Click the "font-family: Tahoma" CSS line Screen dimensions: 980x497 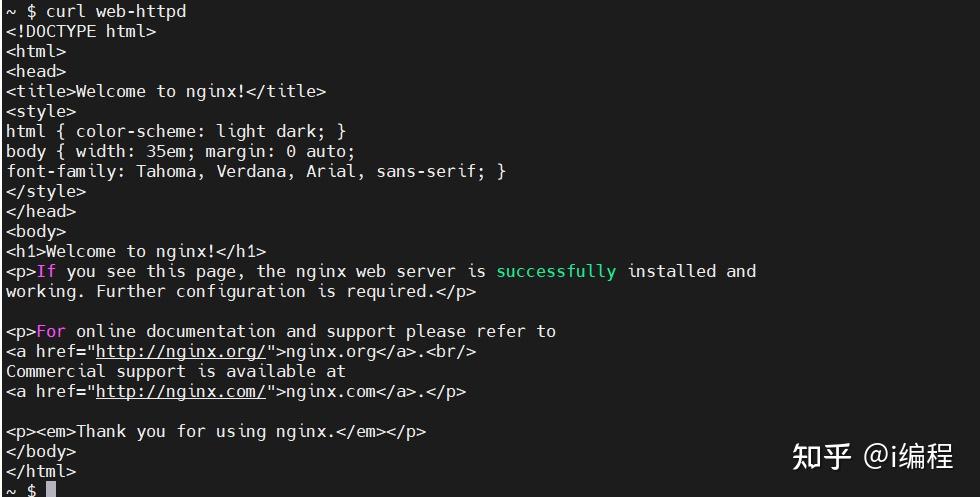pyautogui.click(x=256, y=171)
